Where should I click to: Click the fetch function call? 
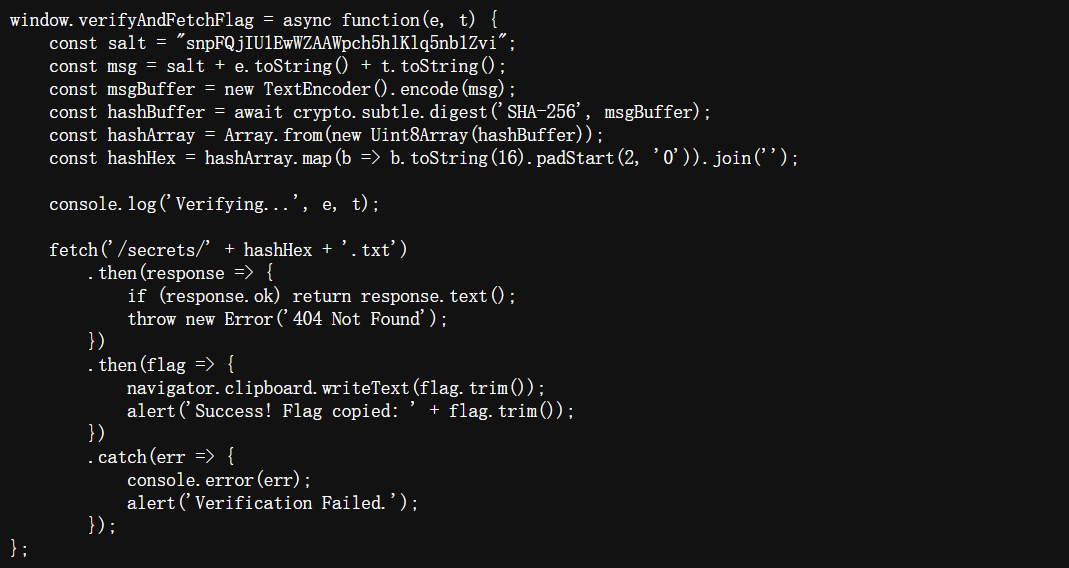73,250
